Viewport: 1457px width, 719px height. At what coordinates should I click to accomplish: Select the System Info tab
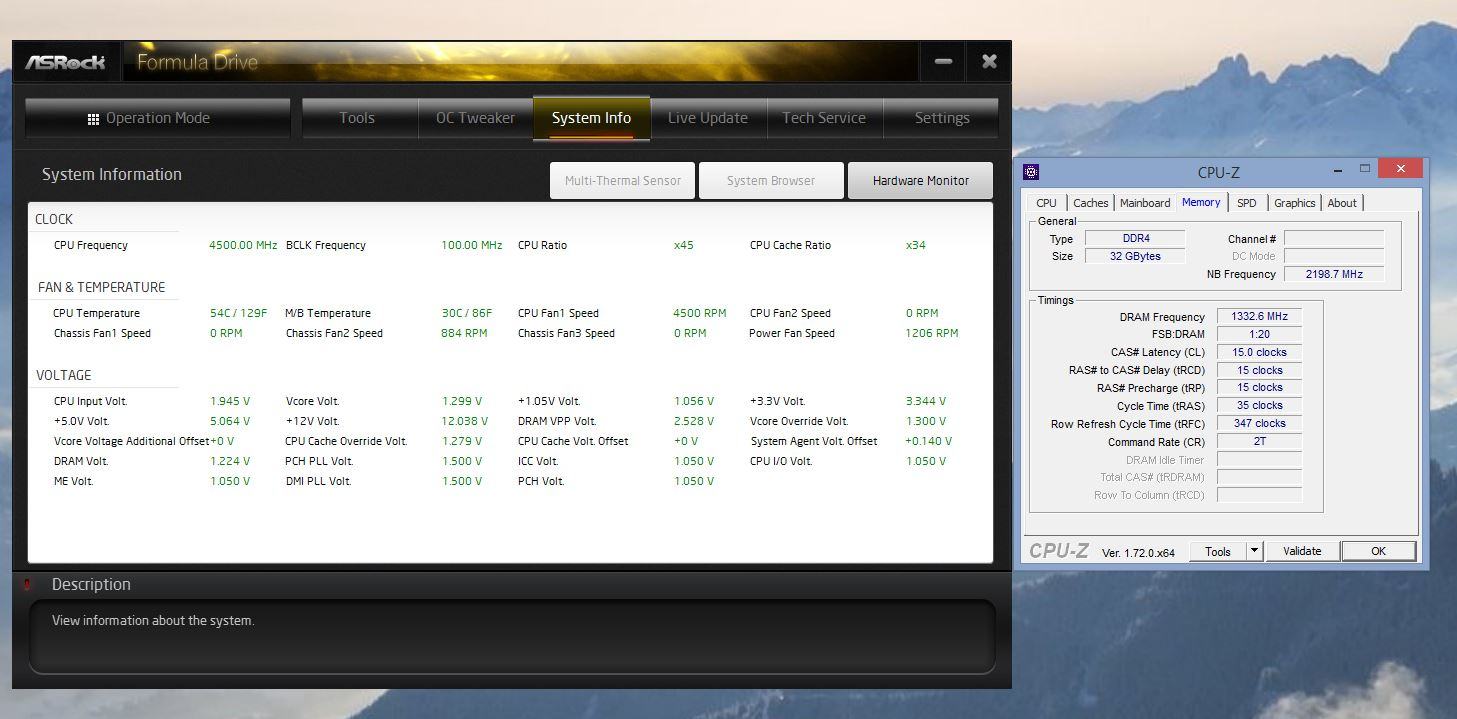click(591, 118)
